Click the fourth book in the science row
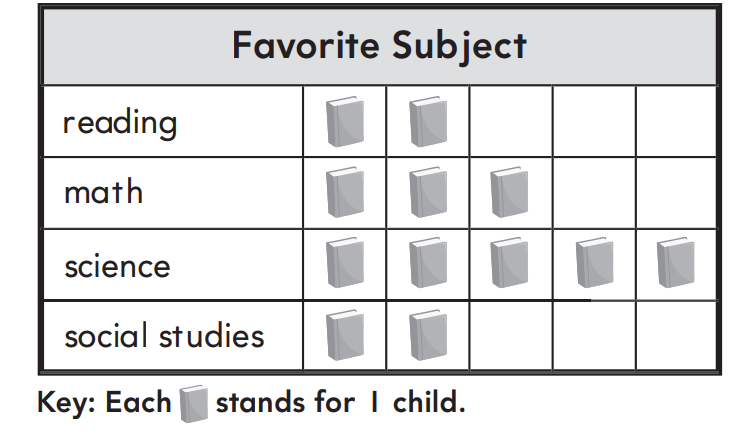Image resolution: width=742 pixels, height=434 pixels. pos(594,263)
